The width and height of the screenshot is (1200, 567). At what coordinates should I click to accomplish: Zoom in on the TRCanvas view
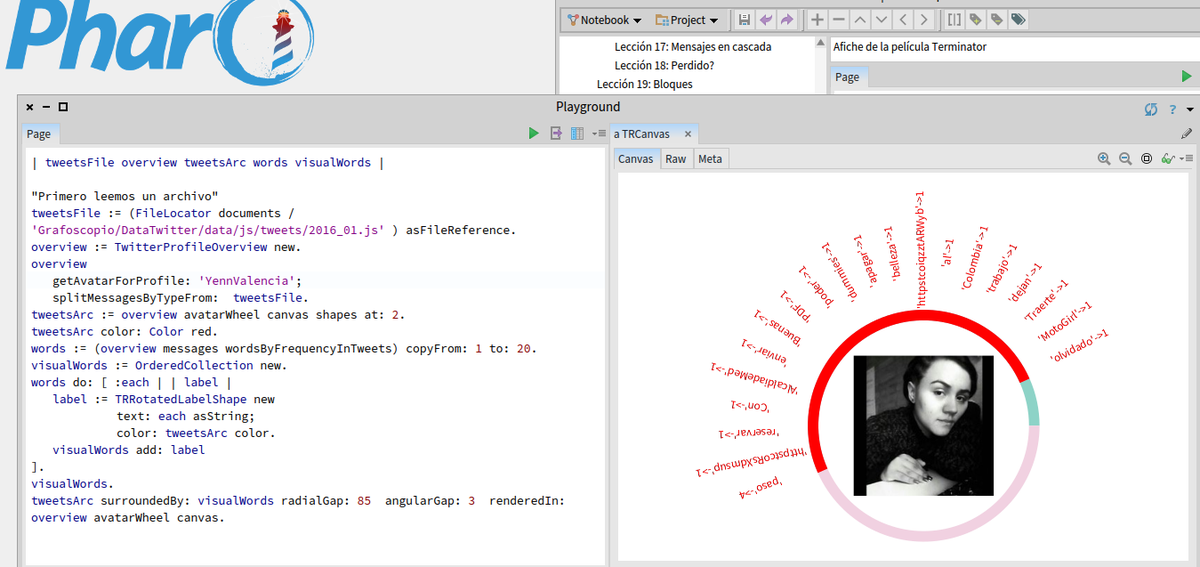click(x=1104, y=158)
